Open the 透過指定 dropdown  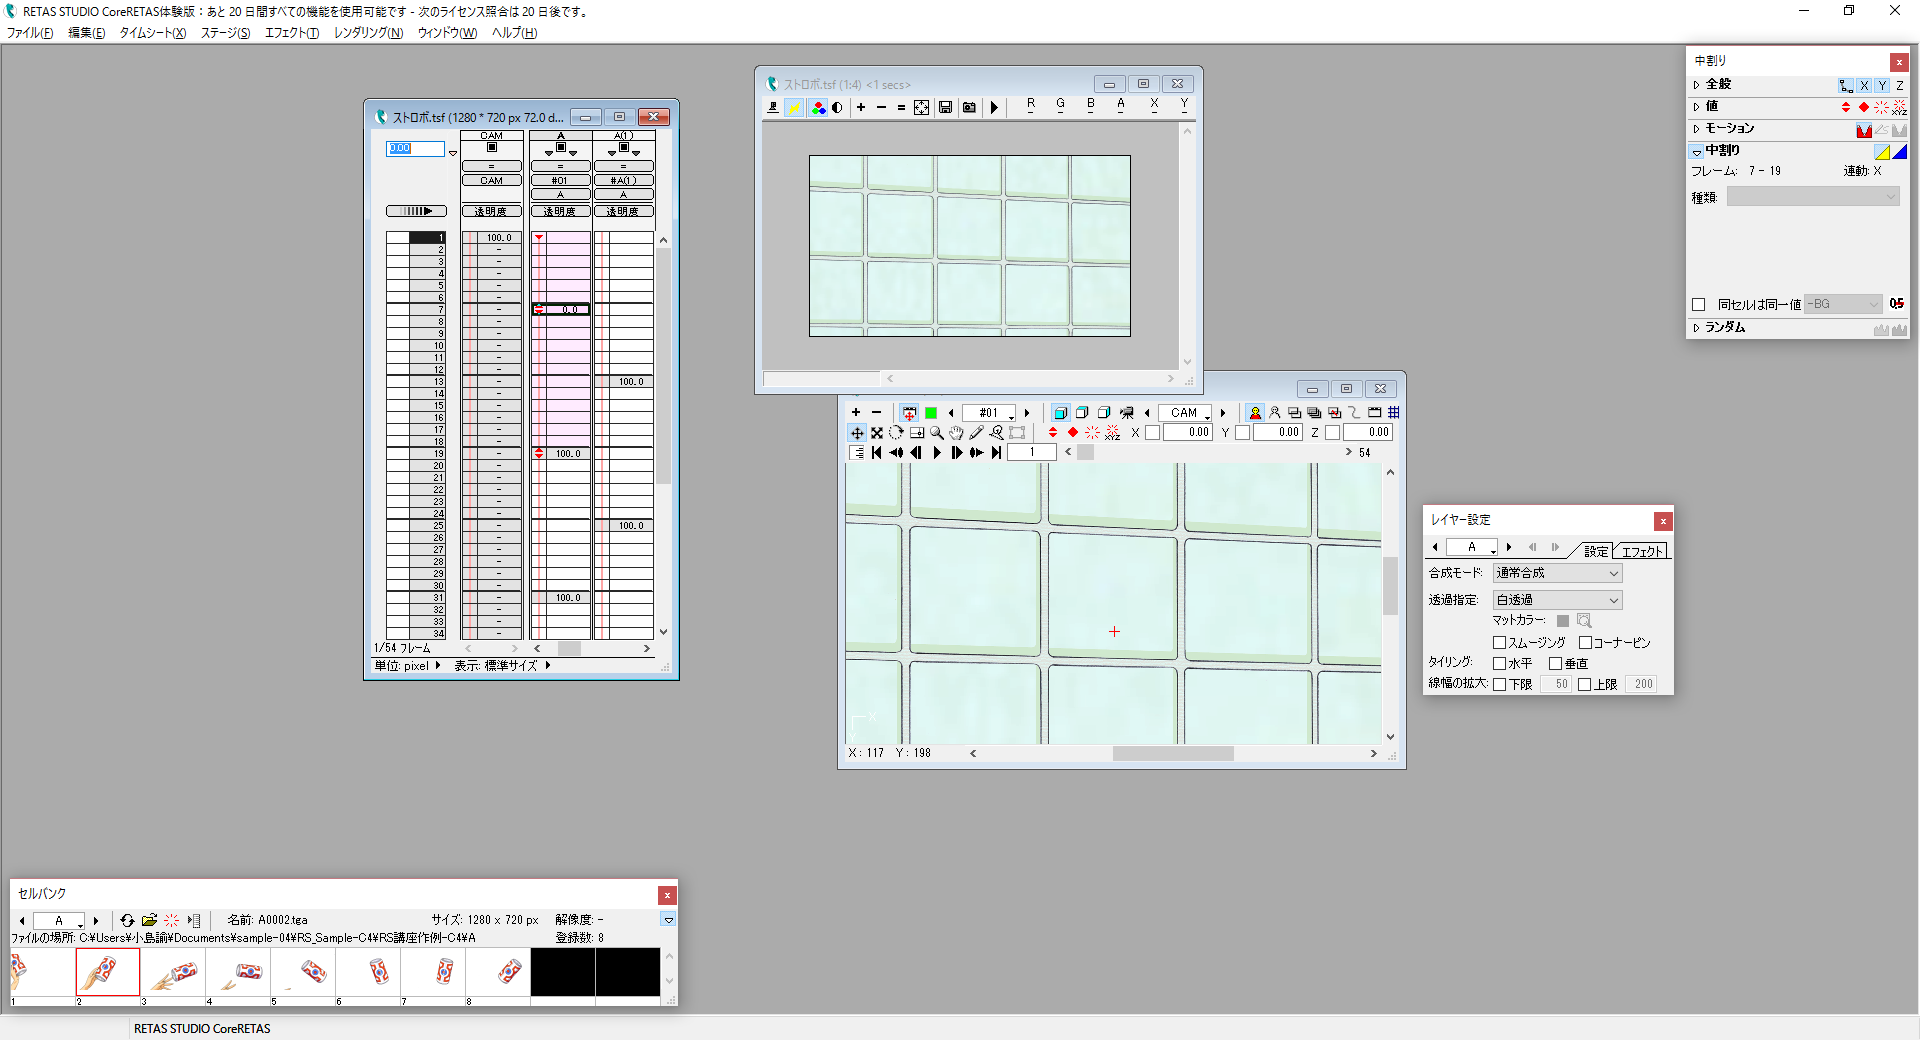click(x=1557, y=600)
